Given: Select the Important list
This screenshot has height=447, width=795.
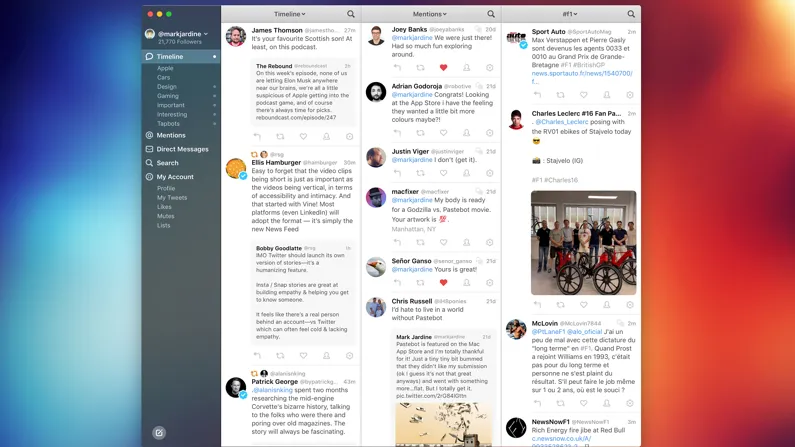Looking at the screenshot, I should (x=171, y=105).
